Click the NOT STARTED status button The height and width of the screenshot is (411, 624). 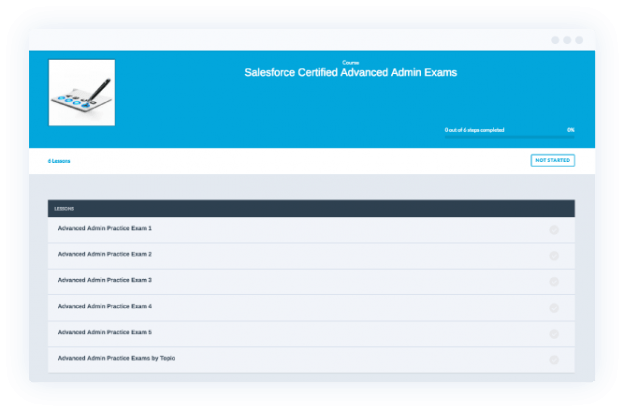click(x=552, y=160)
